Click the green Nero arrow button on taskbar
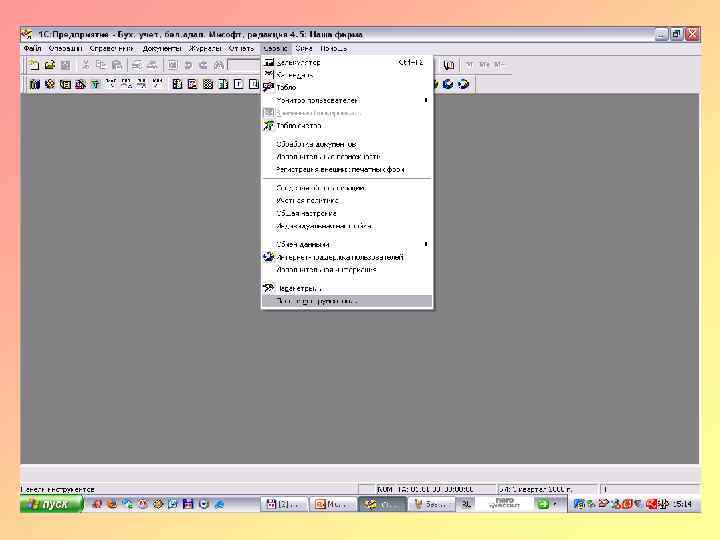 click(543, 504)
